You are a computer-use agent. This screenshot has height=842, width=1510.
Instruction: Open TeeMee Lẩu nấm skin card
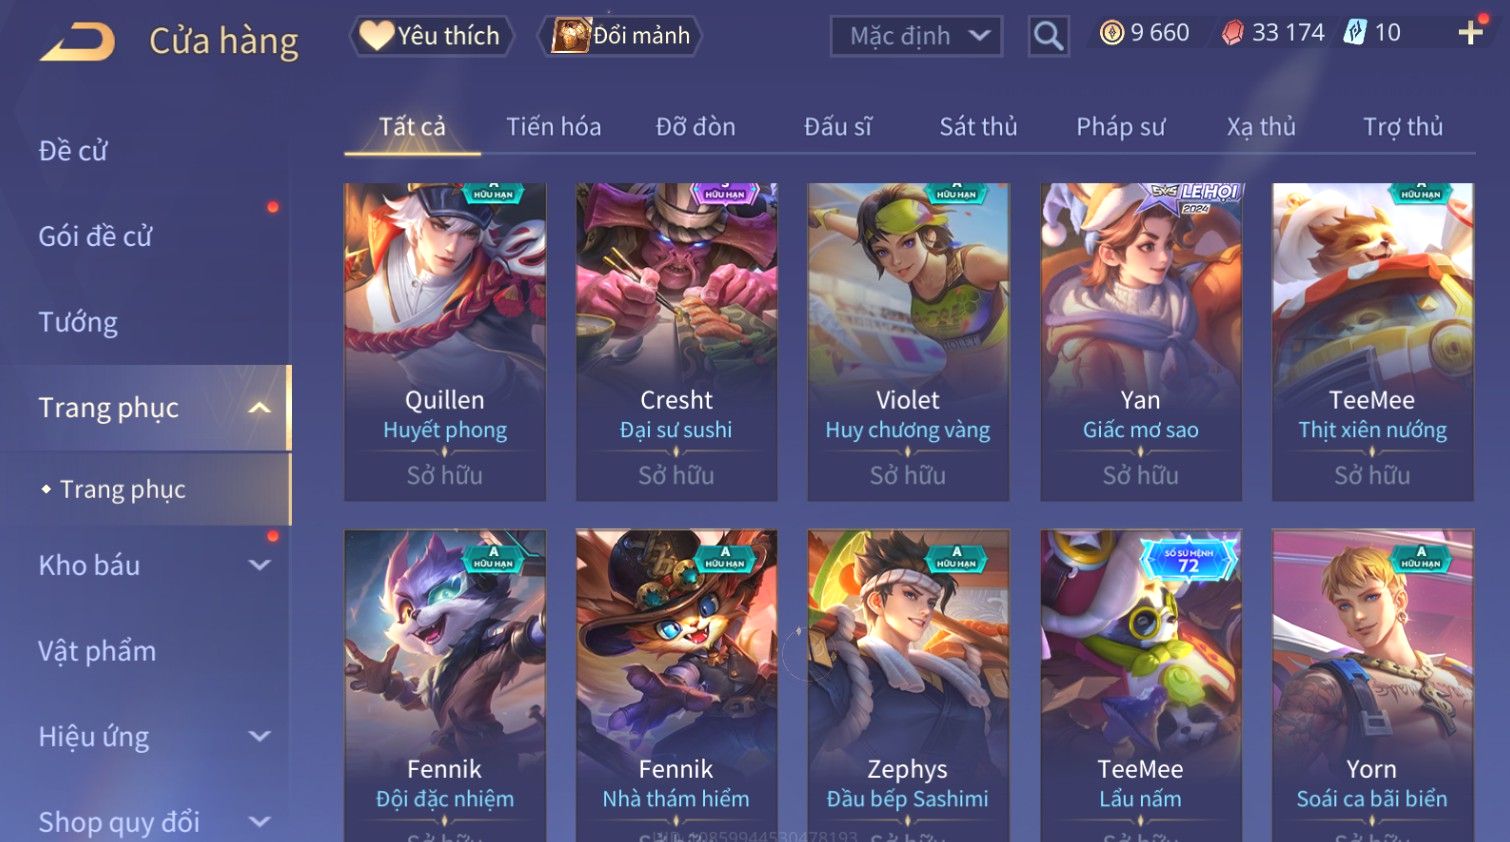[x=1141, y=685]
